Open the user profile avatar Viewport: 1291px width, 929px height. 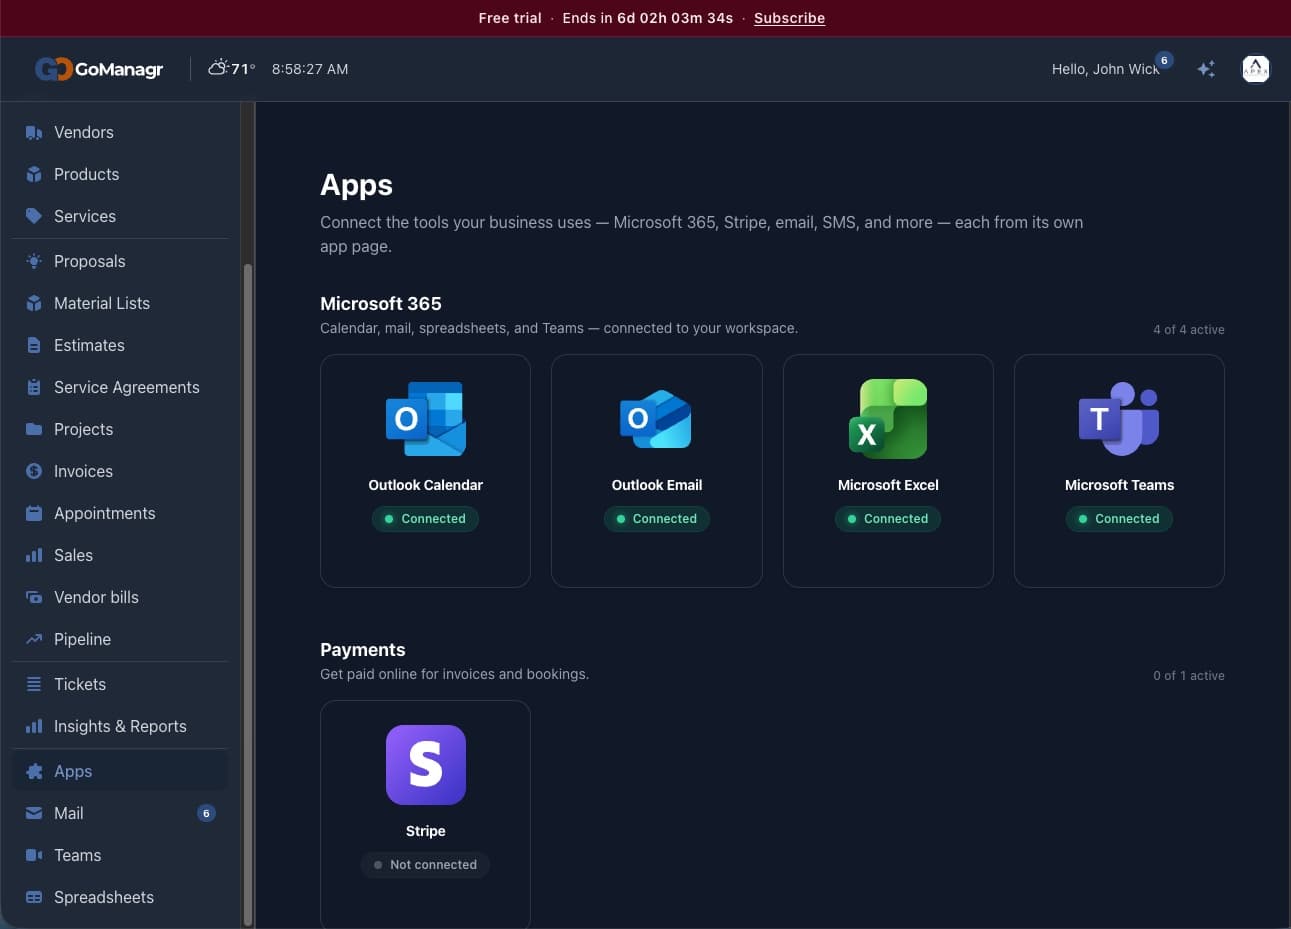(1255, 69)
